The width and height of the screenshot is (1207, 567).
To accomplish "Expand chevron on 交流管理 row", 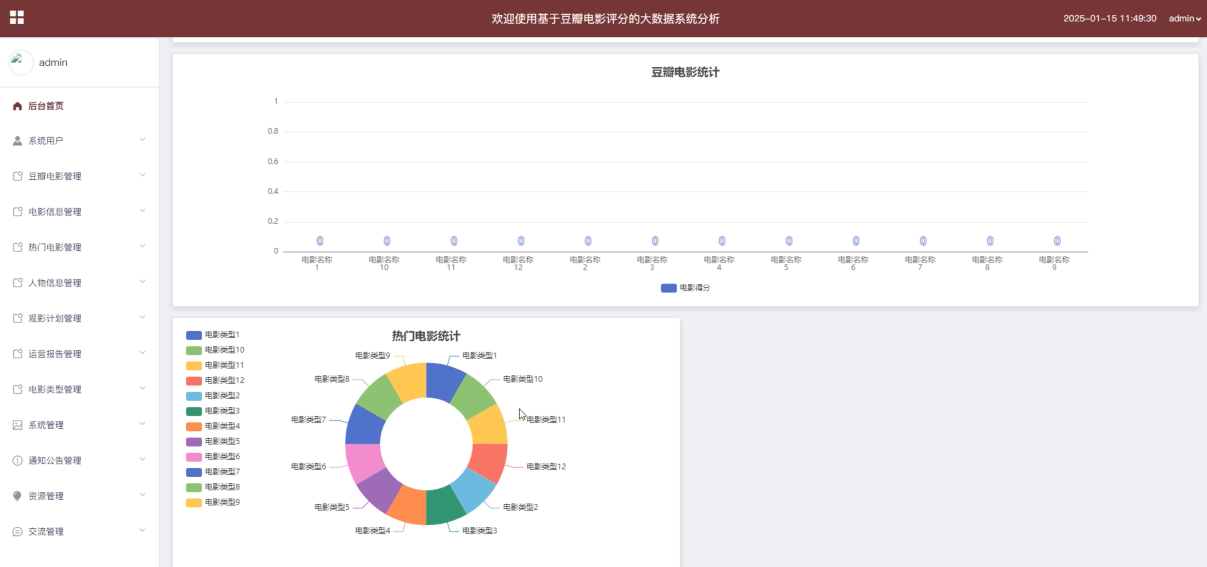I will pyautogui.click(x=142, y=530).
